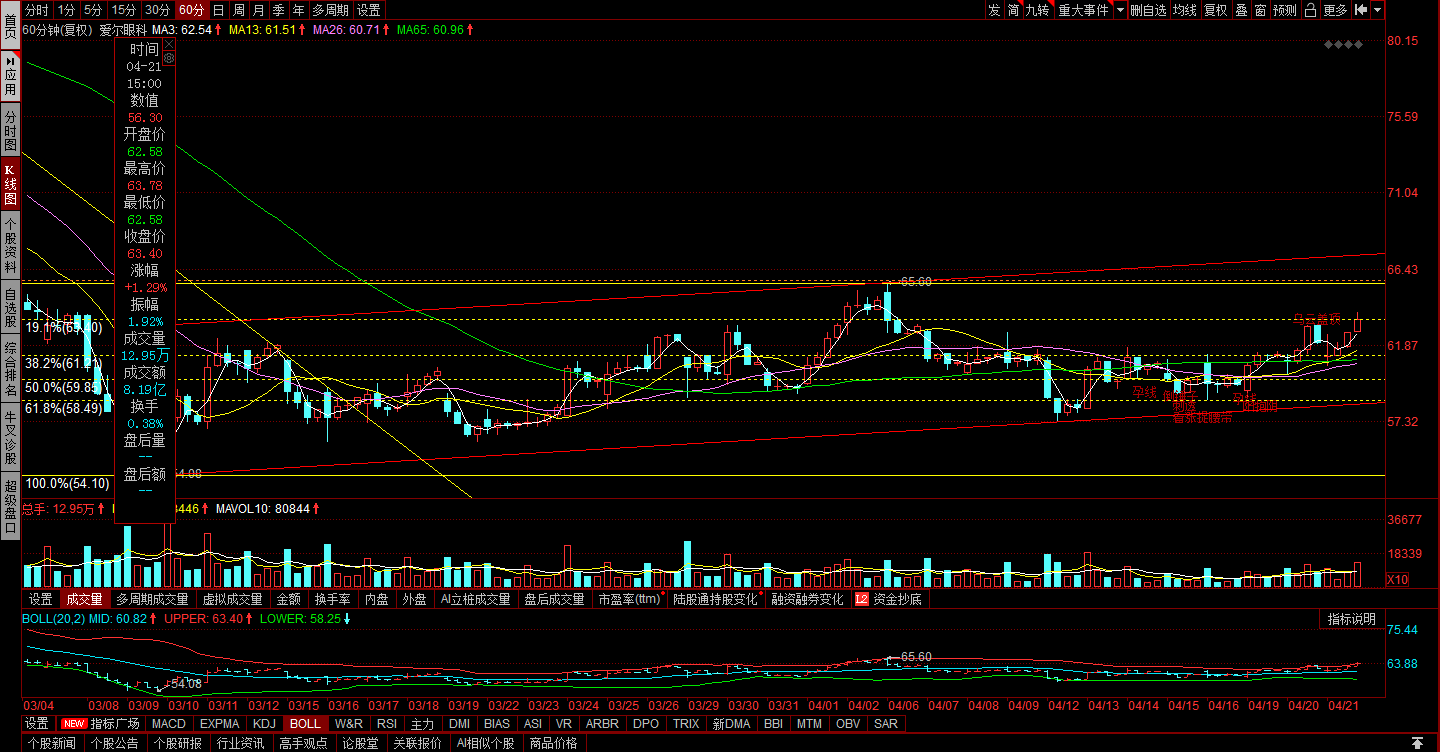Click the back arrow icon at top right

point(1360,10)
